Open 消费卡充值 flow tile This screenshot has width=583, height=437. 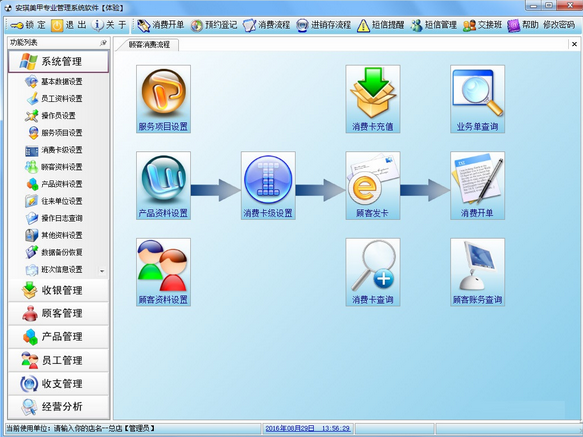pos(373,99)
